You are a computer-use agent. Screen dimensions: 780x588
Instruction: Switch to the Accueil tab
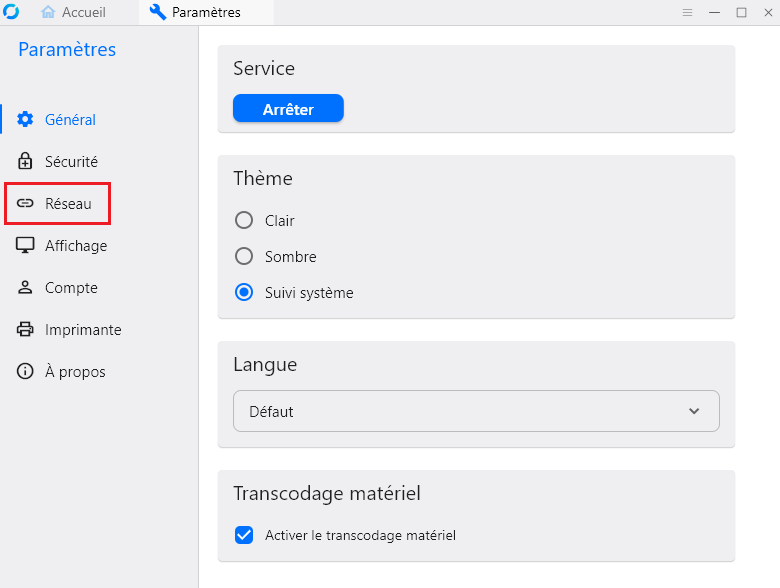[74, 12]
